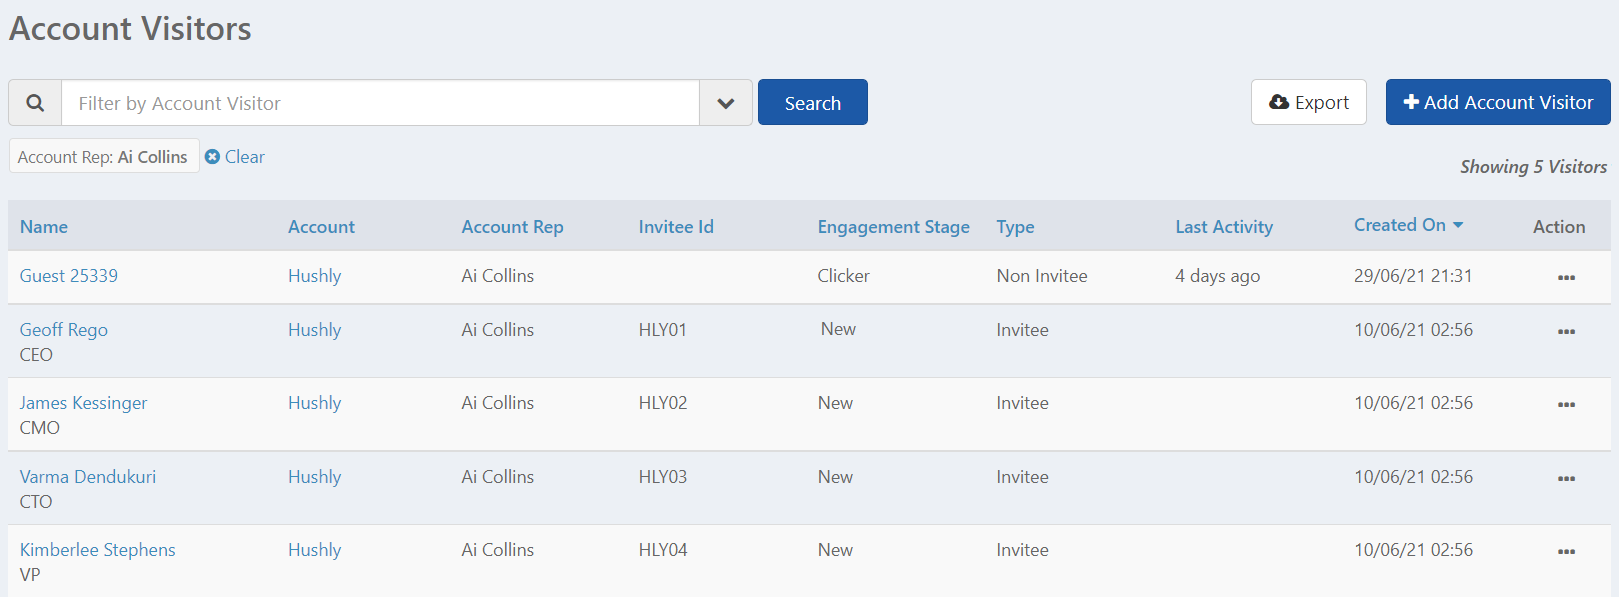Viewport: 1619px width, 597px height.
Task: Click the Search button
Action: click(813, 102)
